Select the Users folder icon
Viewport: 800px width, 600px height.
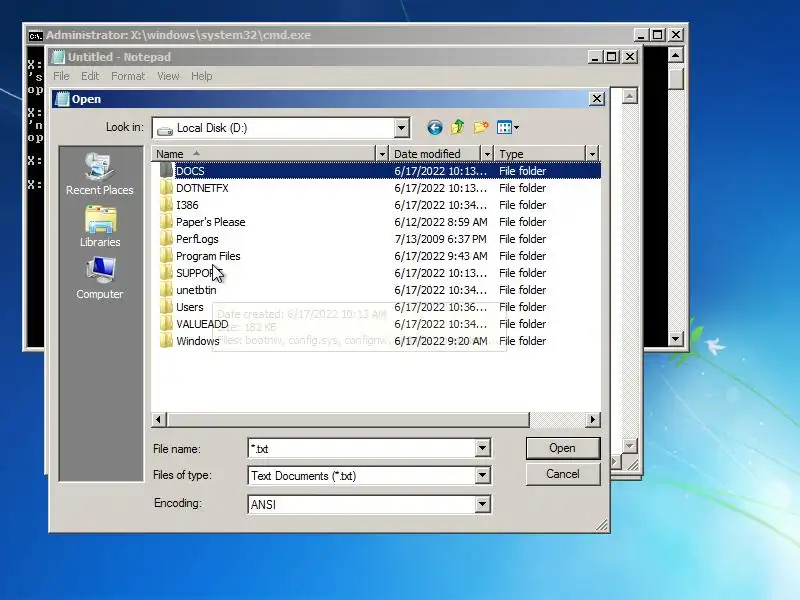(x=166, y=307)
